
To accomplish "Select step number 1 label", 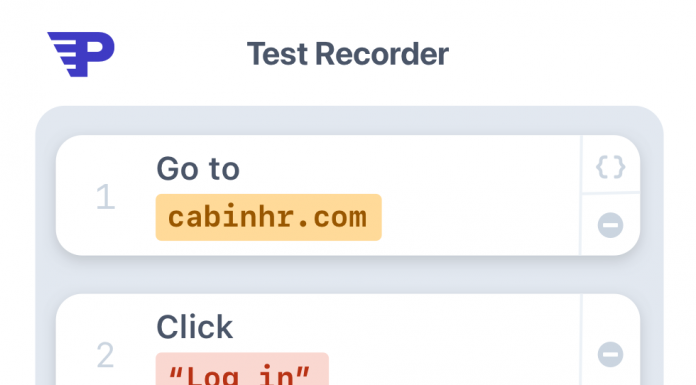I will pyautogui.click(x=106, y=196).
